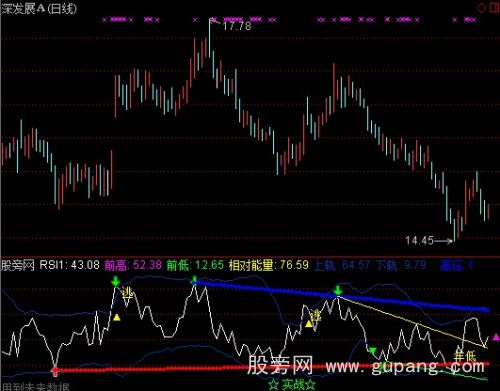Screen dimensions: 500x391
Task: Click the 深发展A (日线) chart title
Action: [x=39, y=8]
